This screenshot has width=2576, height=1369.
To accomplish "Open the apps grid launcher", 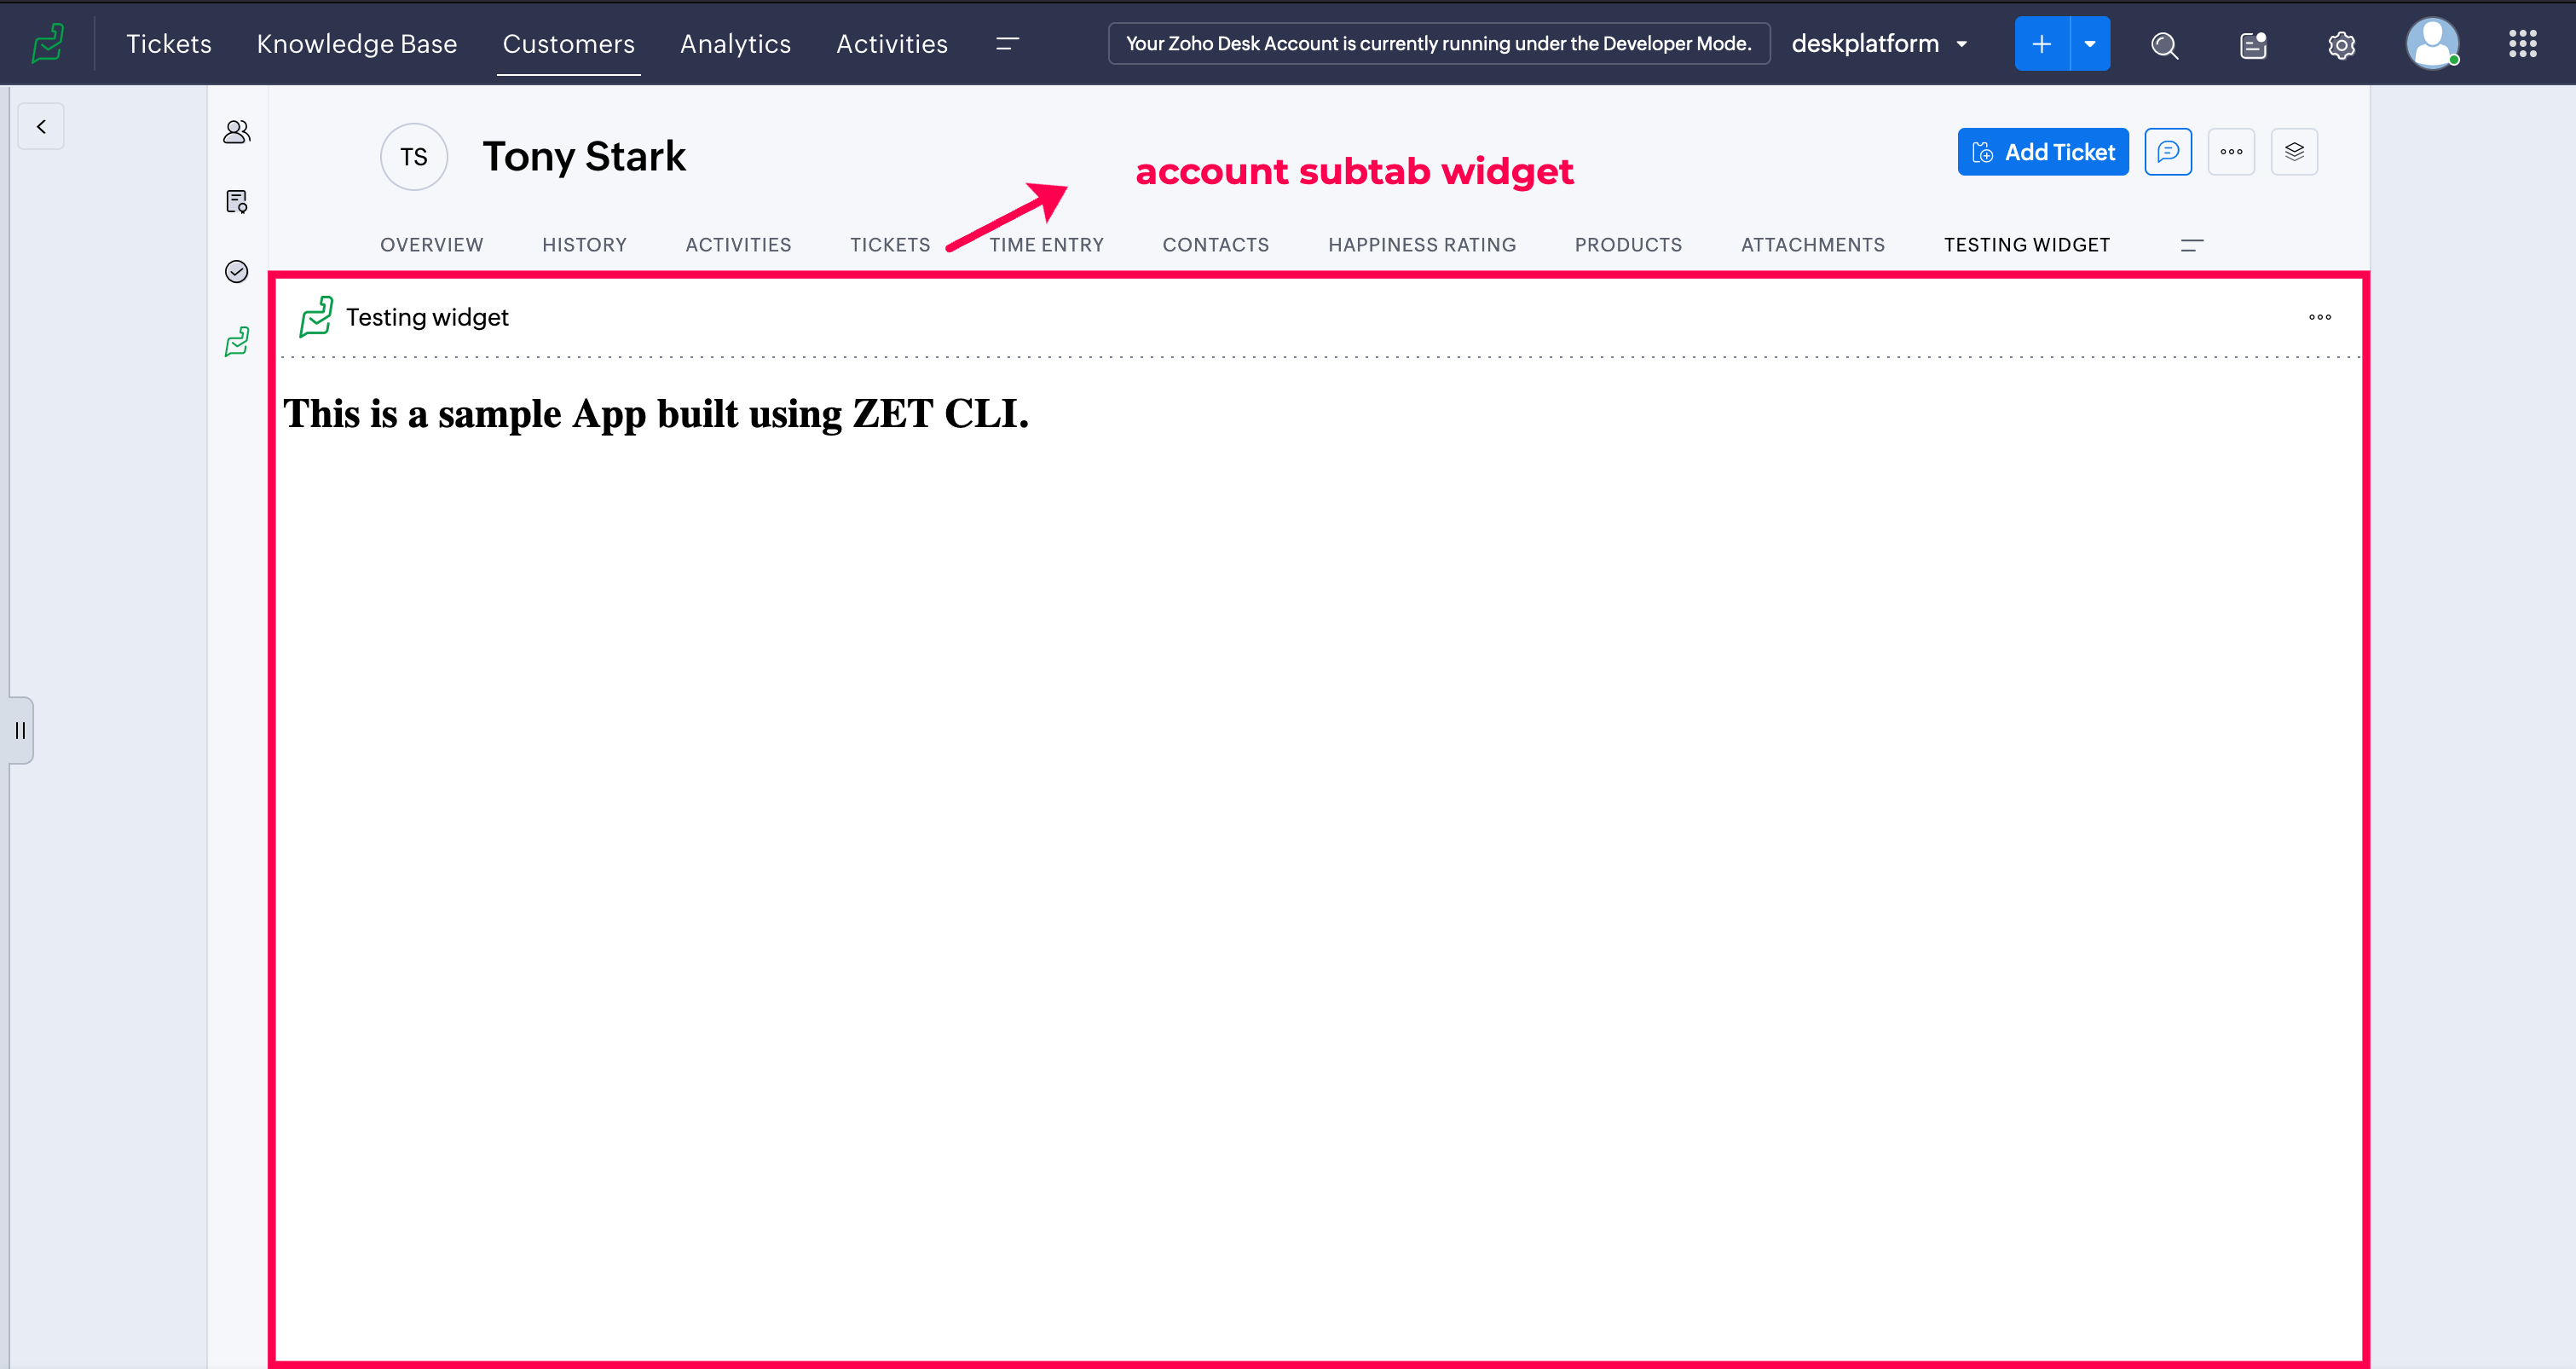I will click(x=2522, y=43).
